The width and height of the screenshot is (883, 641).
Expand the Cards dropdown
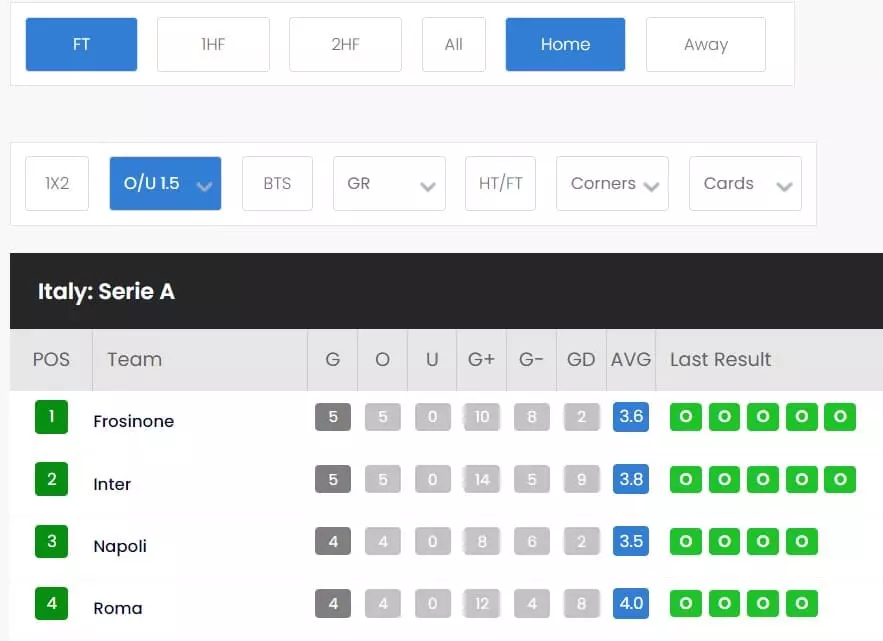pos(745,183)
